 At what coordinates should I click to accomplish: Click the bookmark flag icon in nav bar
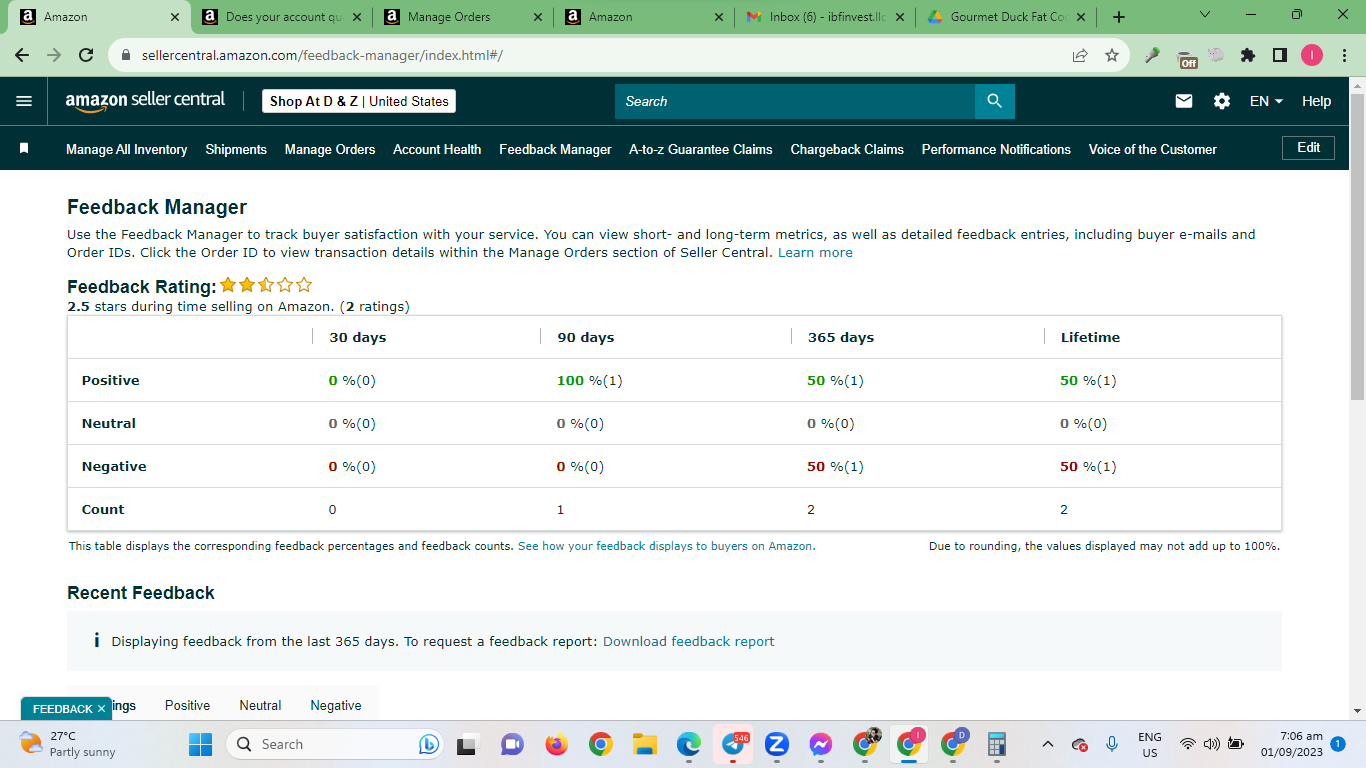click(24, 148)
